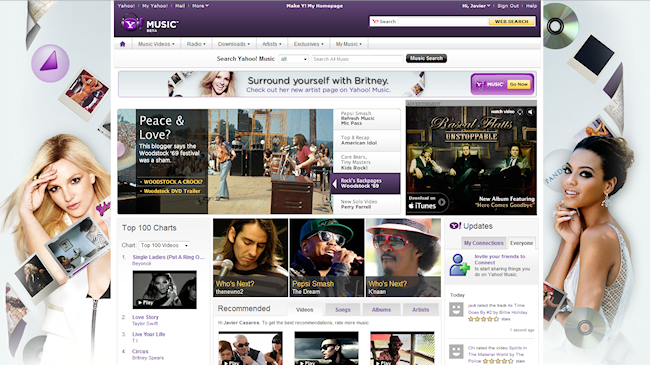Image resolution: width=650 pixels, height=365 pixels.
Task: Open the Exclusives dropdown menu
Action: click(308, 44)
